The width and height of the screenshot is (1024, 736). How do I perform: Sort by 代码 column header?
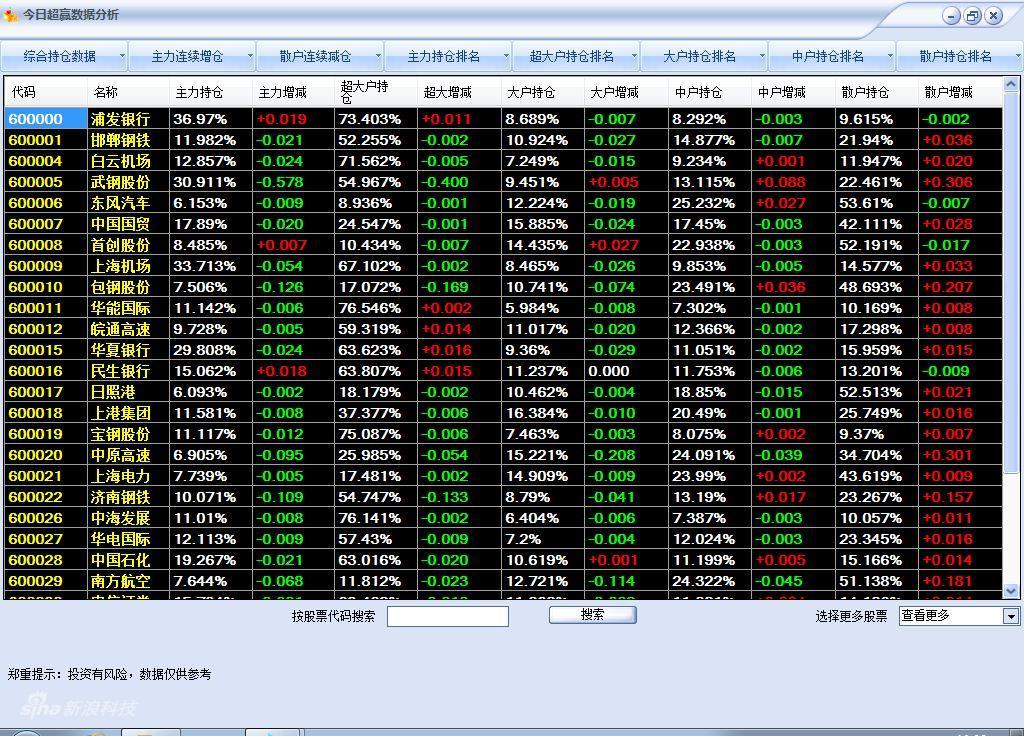(x=46, y=93)
